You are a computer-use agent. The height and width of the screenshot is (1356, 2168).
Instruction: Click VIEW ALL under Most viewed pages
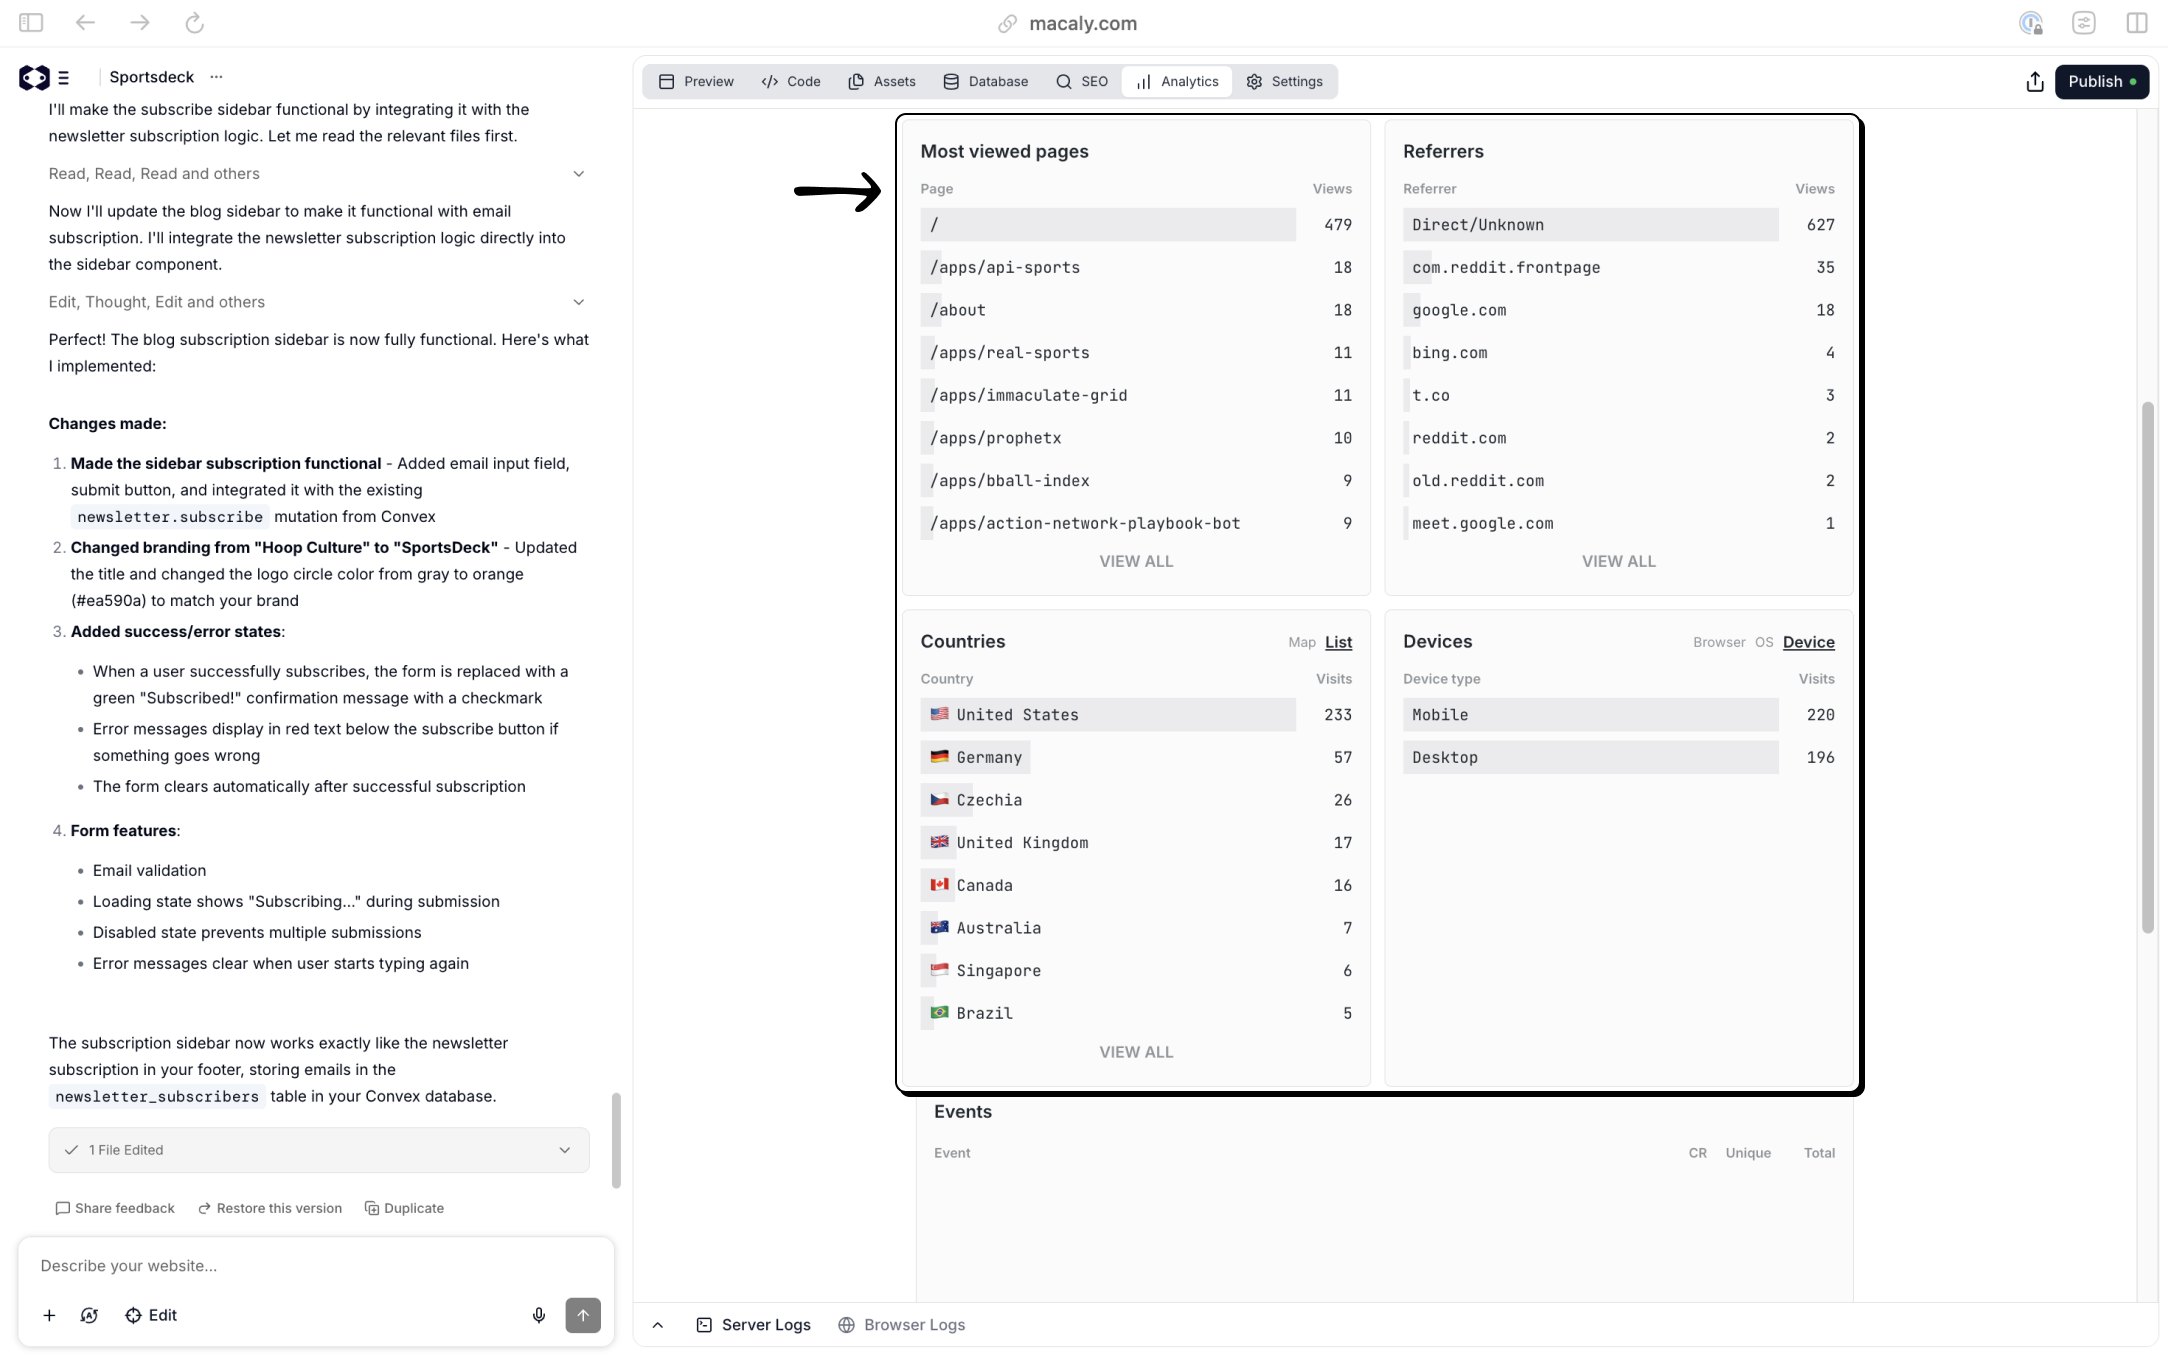pyautogui.click(x=1136, y=561)
